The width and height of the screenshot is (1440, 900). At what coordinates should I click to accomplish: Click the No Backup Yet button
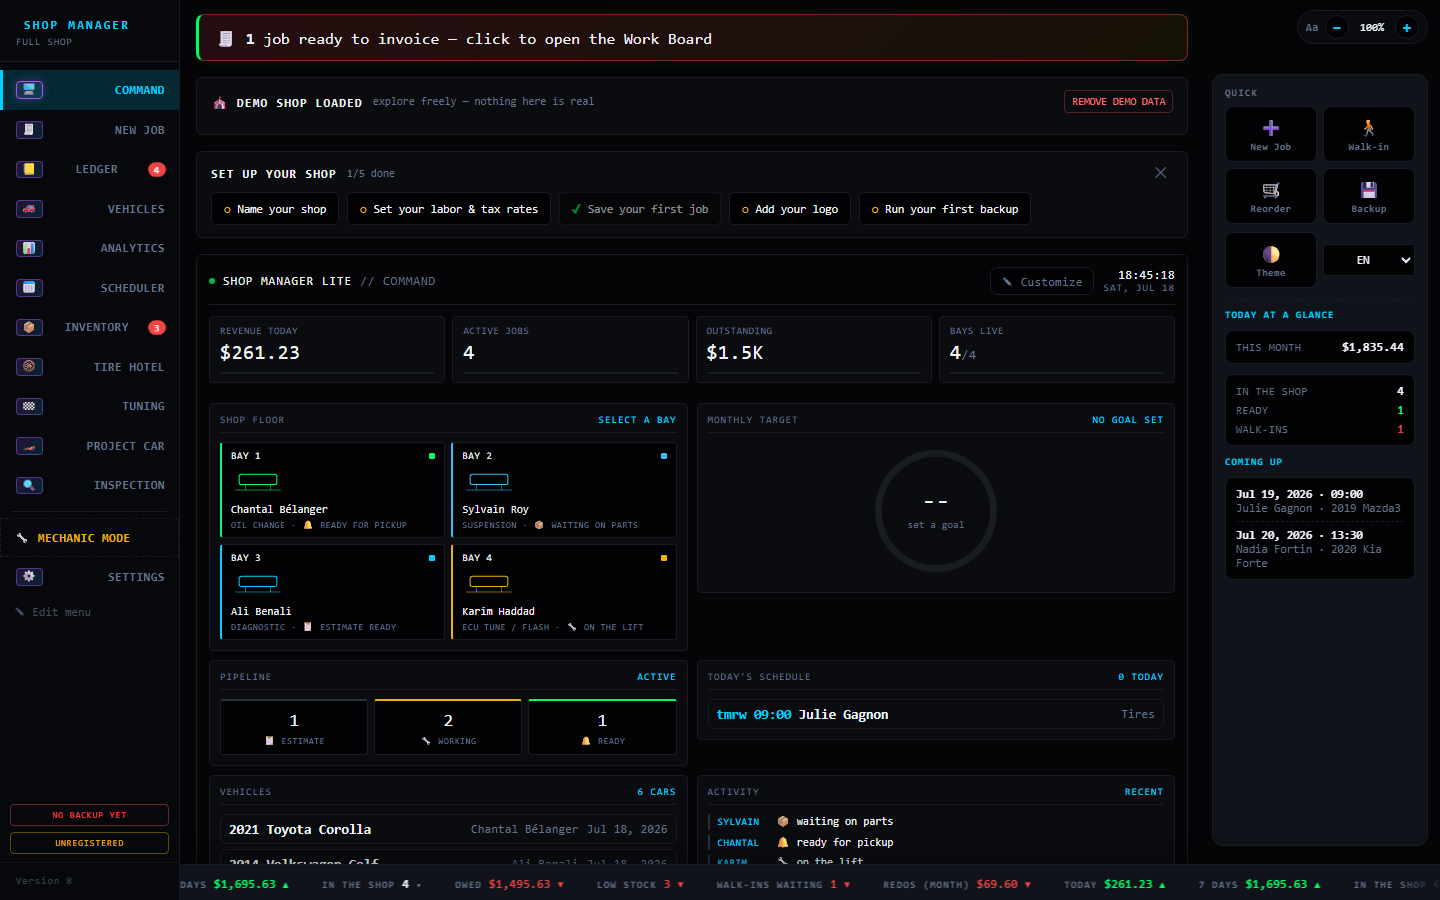tap(89, 815)
